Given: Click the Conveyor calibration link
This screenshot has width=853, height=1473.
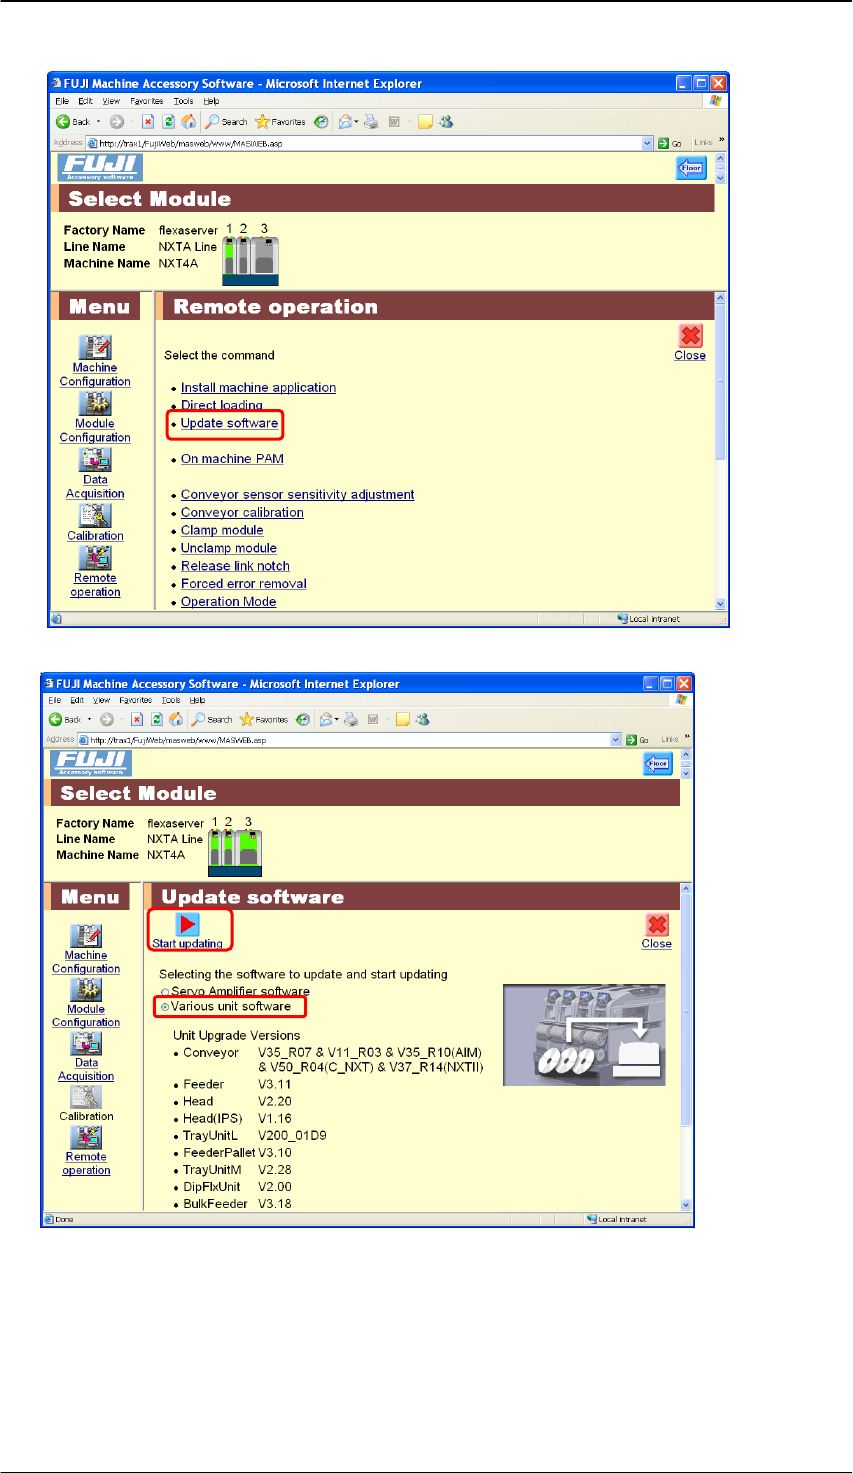Looking at the screenshot, I should pos(242,513).
